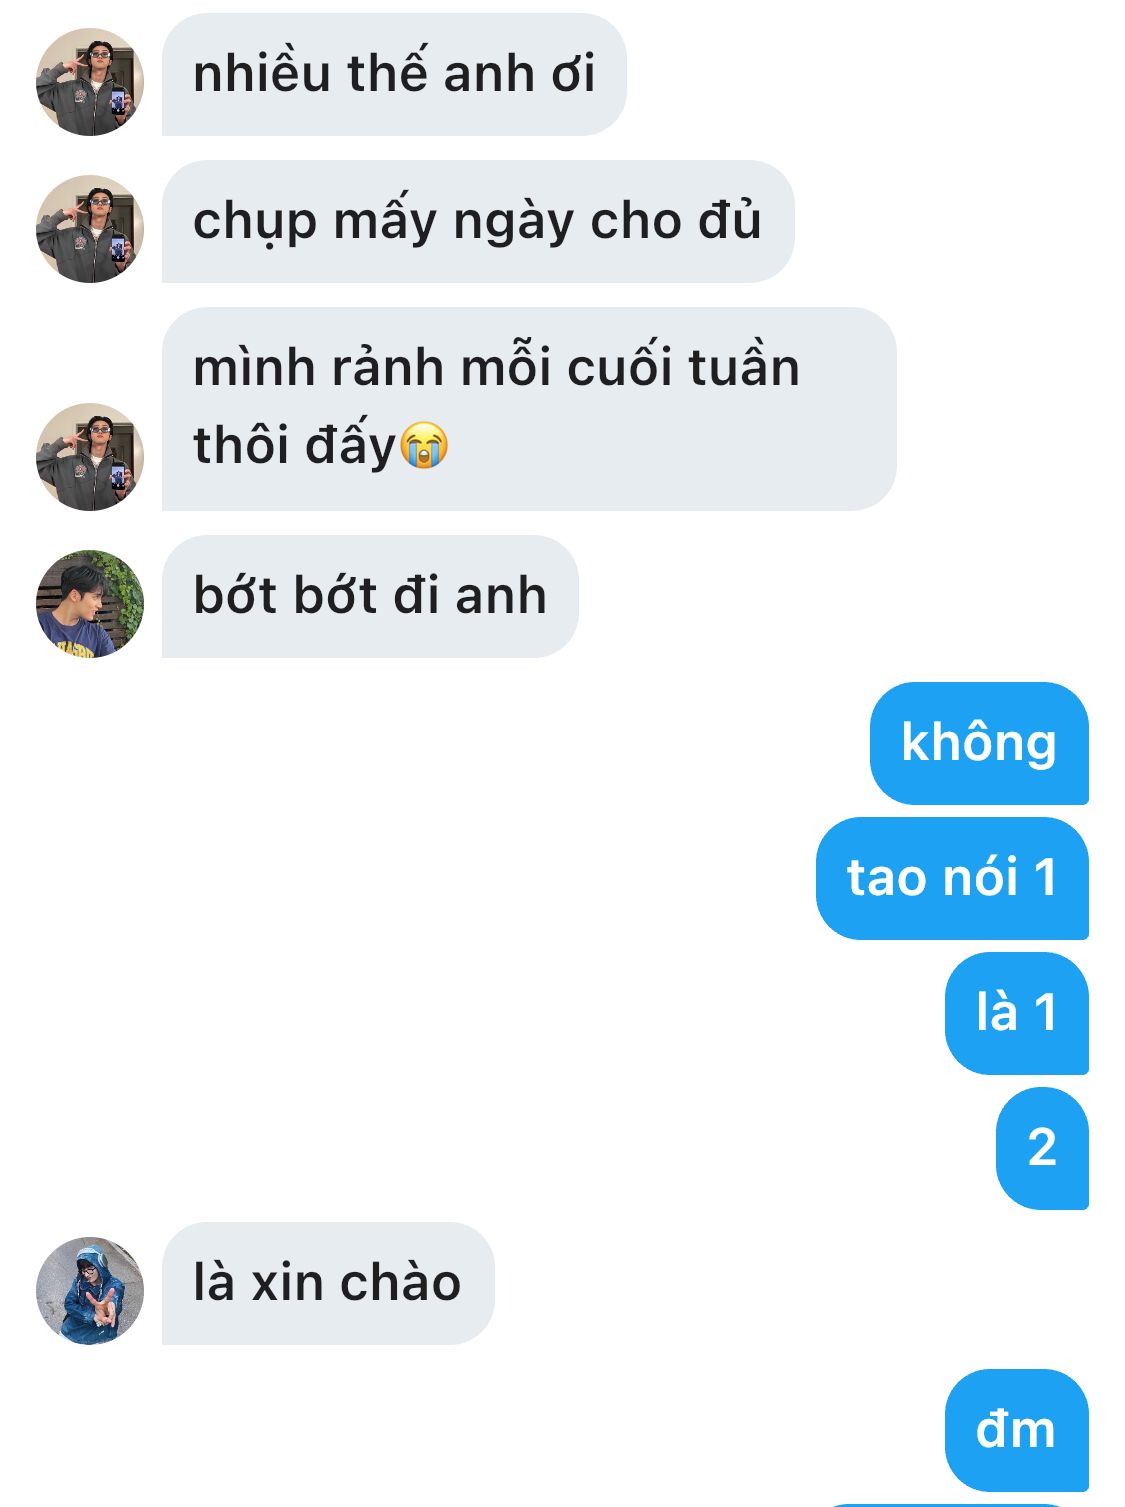Select avatar beside 'mình rảnh mỗi cuối tuần' message
1125x1507 pixels.
pyautogui.click(x=90, y=457)
